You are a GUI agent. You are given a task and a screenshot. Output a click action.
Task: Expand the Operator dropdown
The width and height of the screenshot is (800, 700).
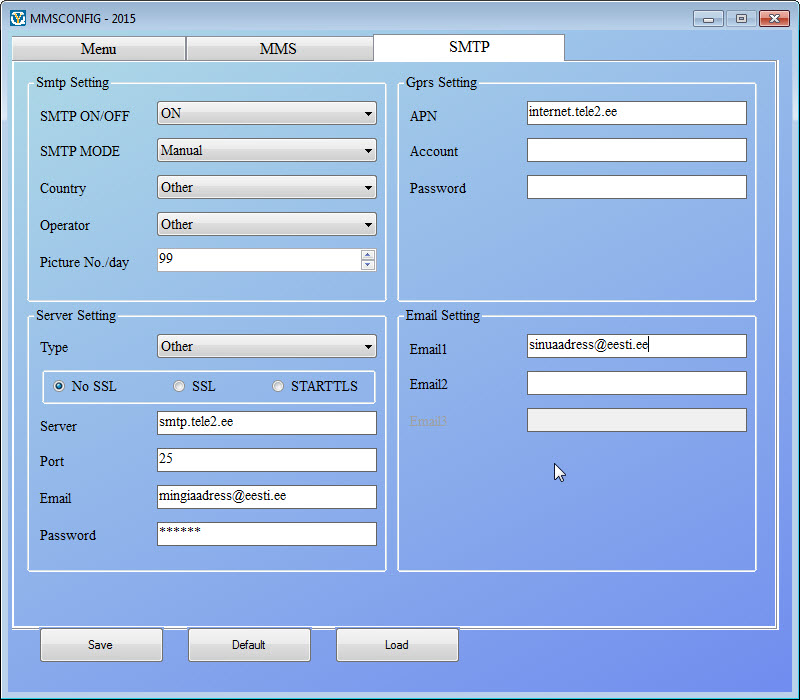(266, 224)
